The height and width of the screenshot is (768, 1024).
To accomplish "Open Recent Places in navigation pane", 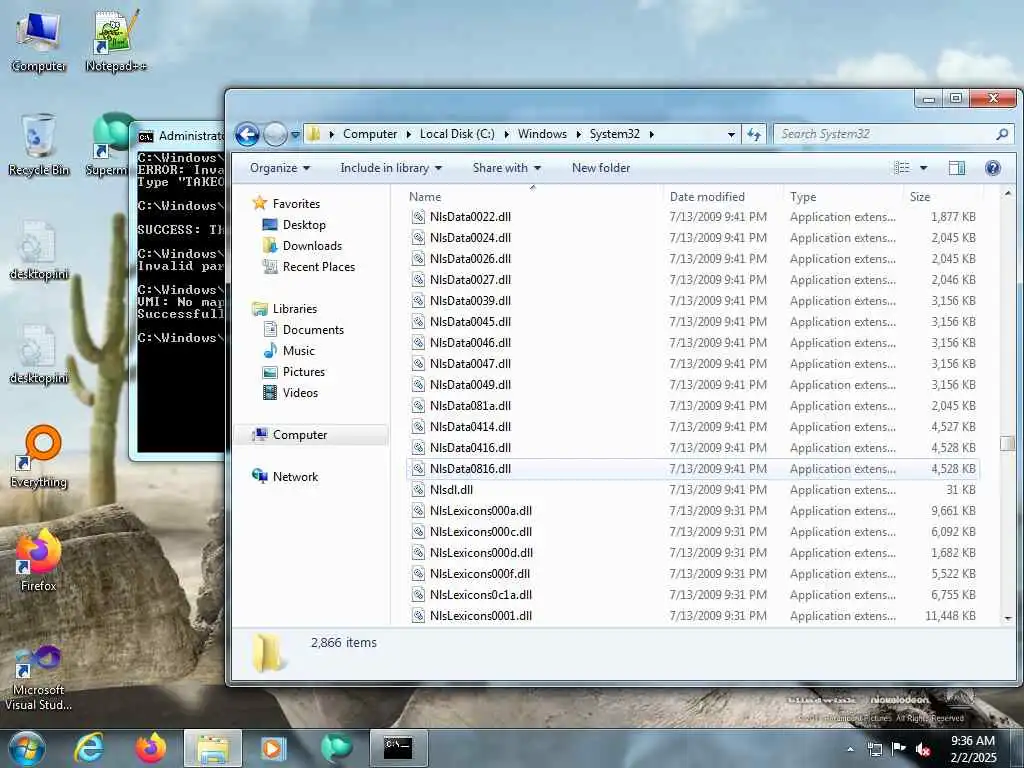I will click(319, 266).
